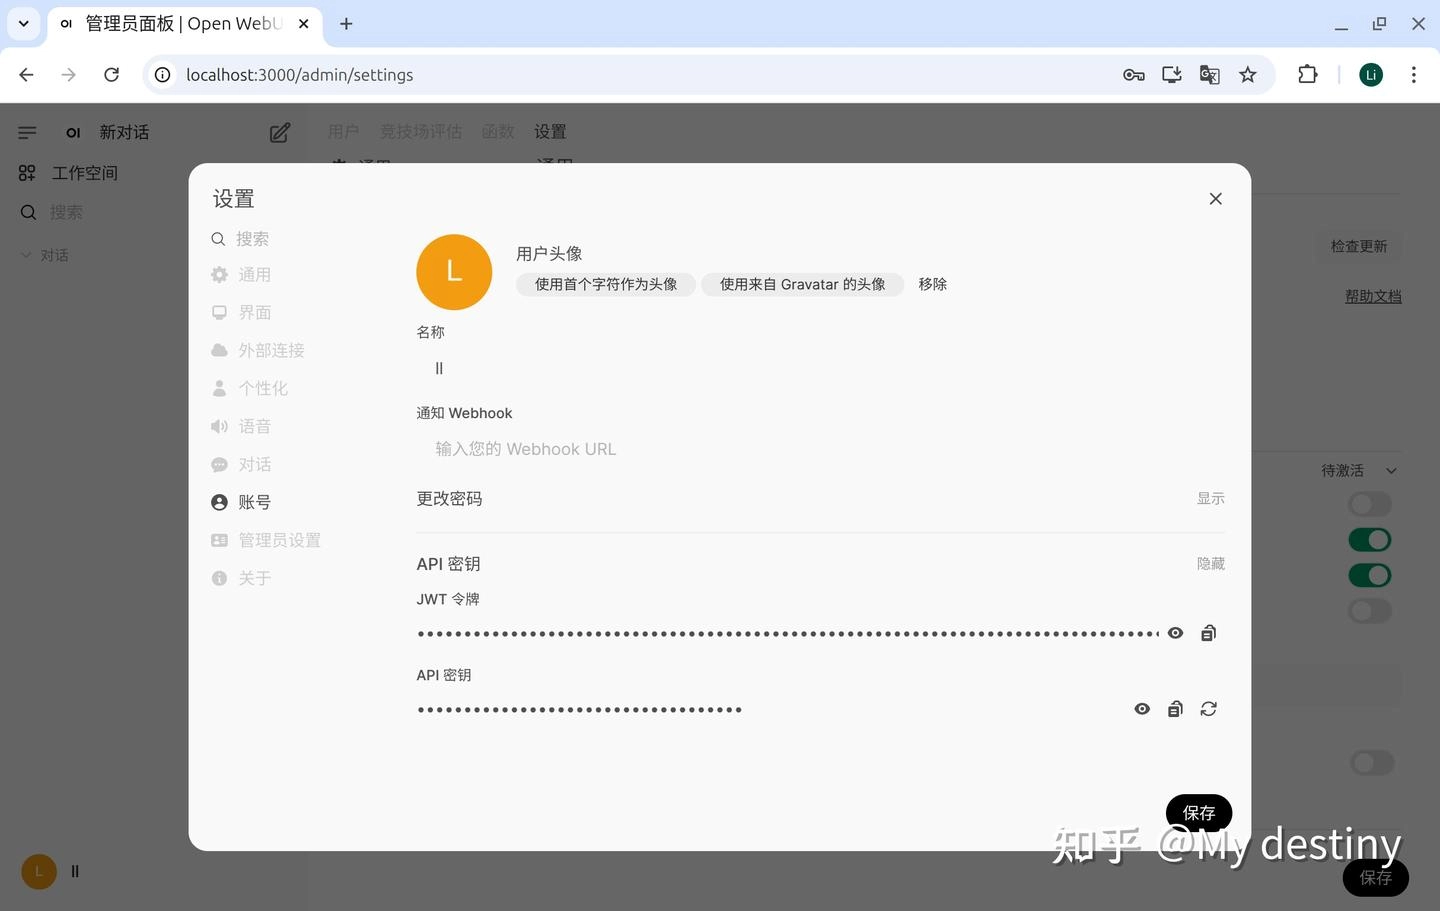Image resolution: width=1440 pixels, height=911 pixels.
Task: Switch to 外部连接 settings section
Action: pos(271,351)
